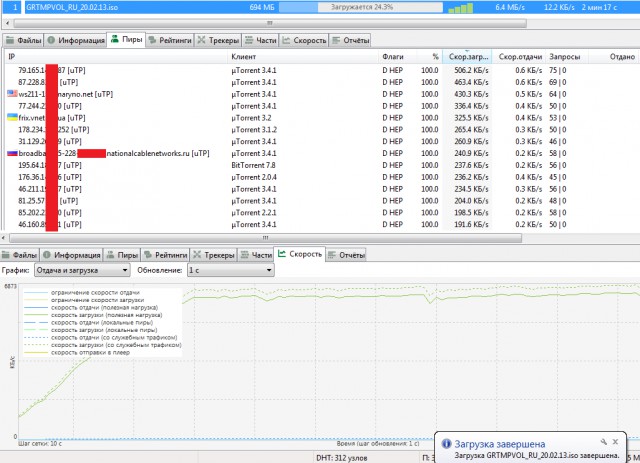Select the torrent row GRTMPVOL_RU_20.02.13.iso
640x463 pixels.
[320, 7]
